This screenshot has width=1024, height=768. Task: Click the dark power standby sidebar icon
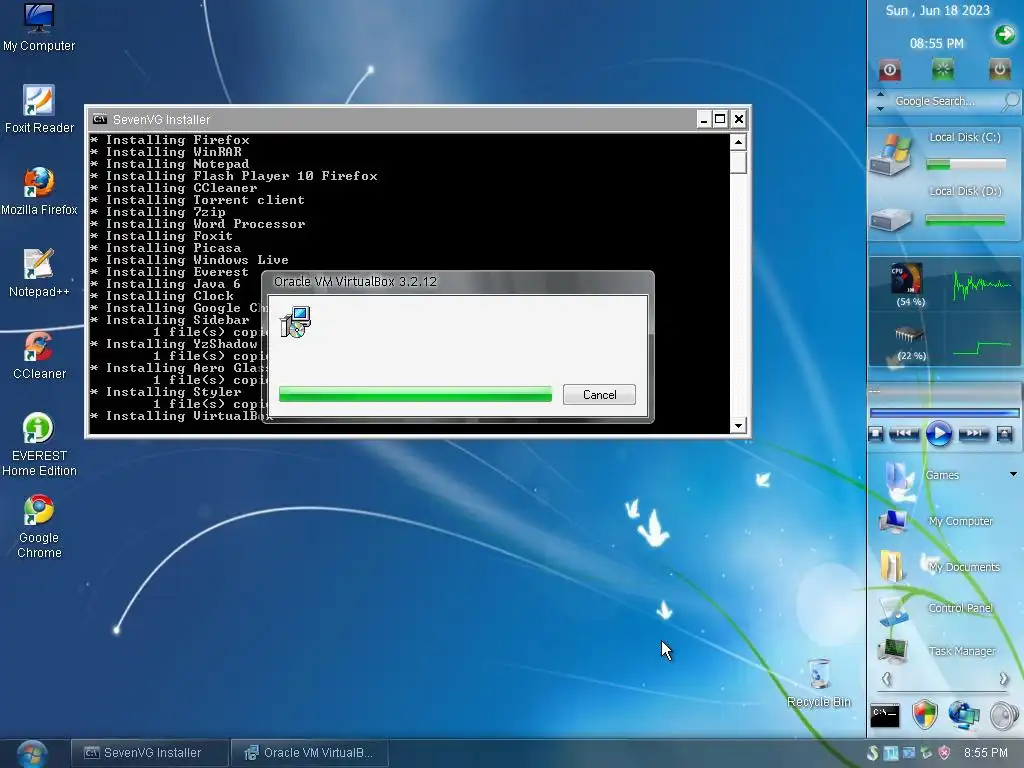pos(999,70)
